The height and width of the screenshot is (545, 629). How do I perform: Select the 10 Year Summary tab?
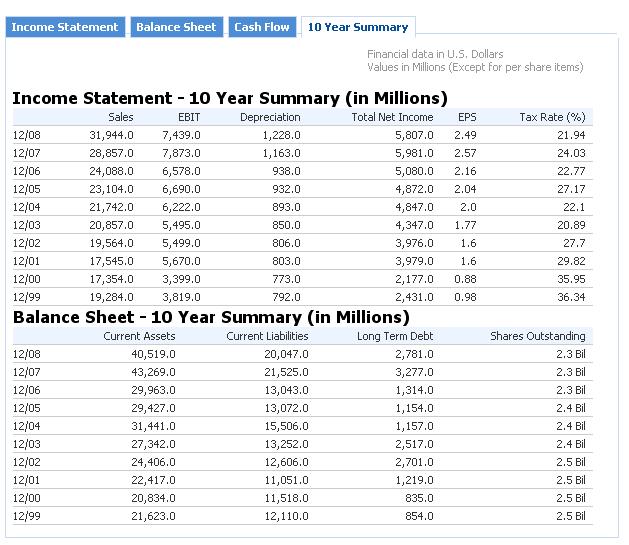point(358,27)
